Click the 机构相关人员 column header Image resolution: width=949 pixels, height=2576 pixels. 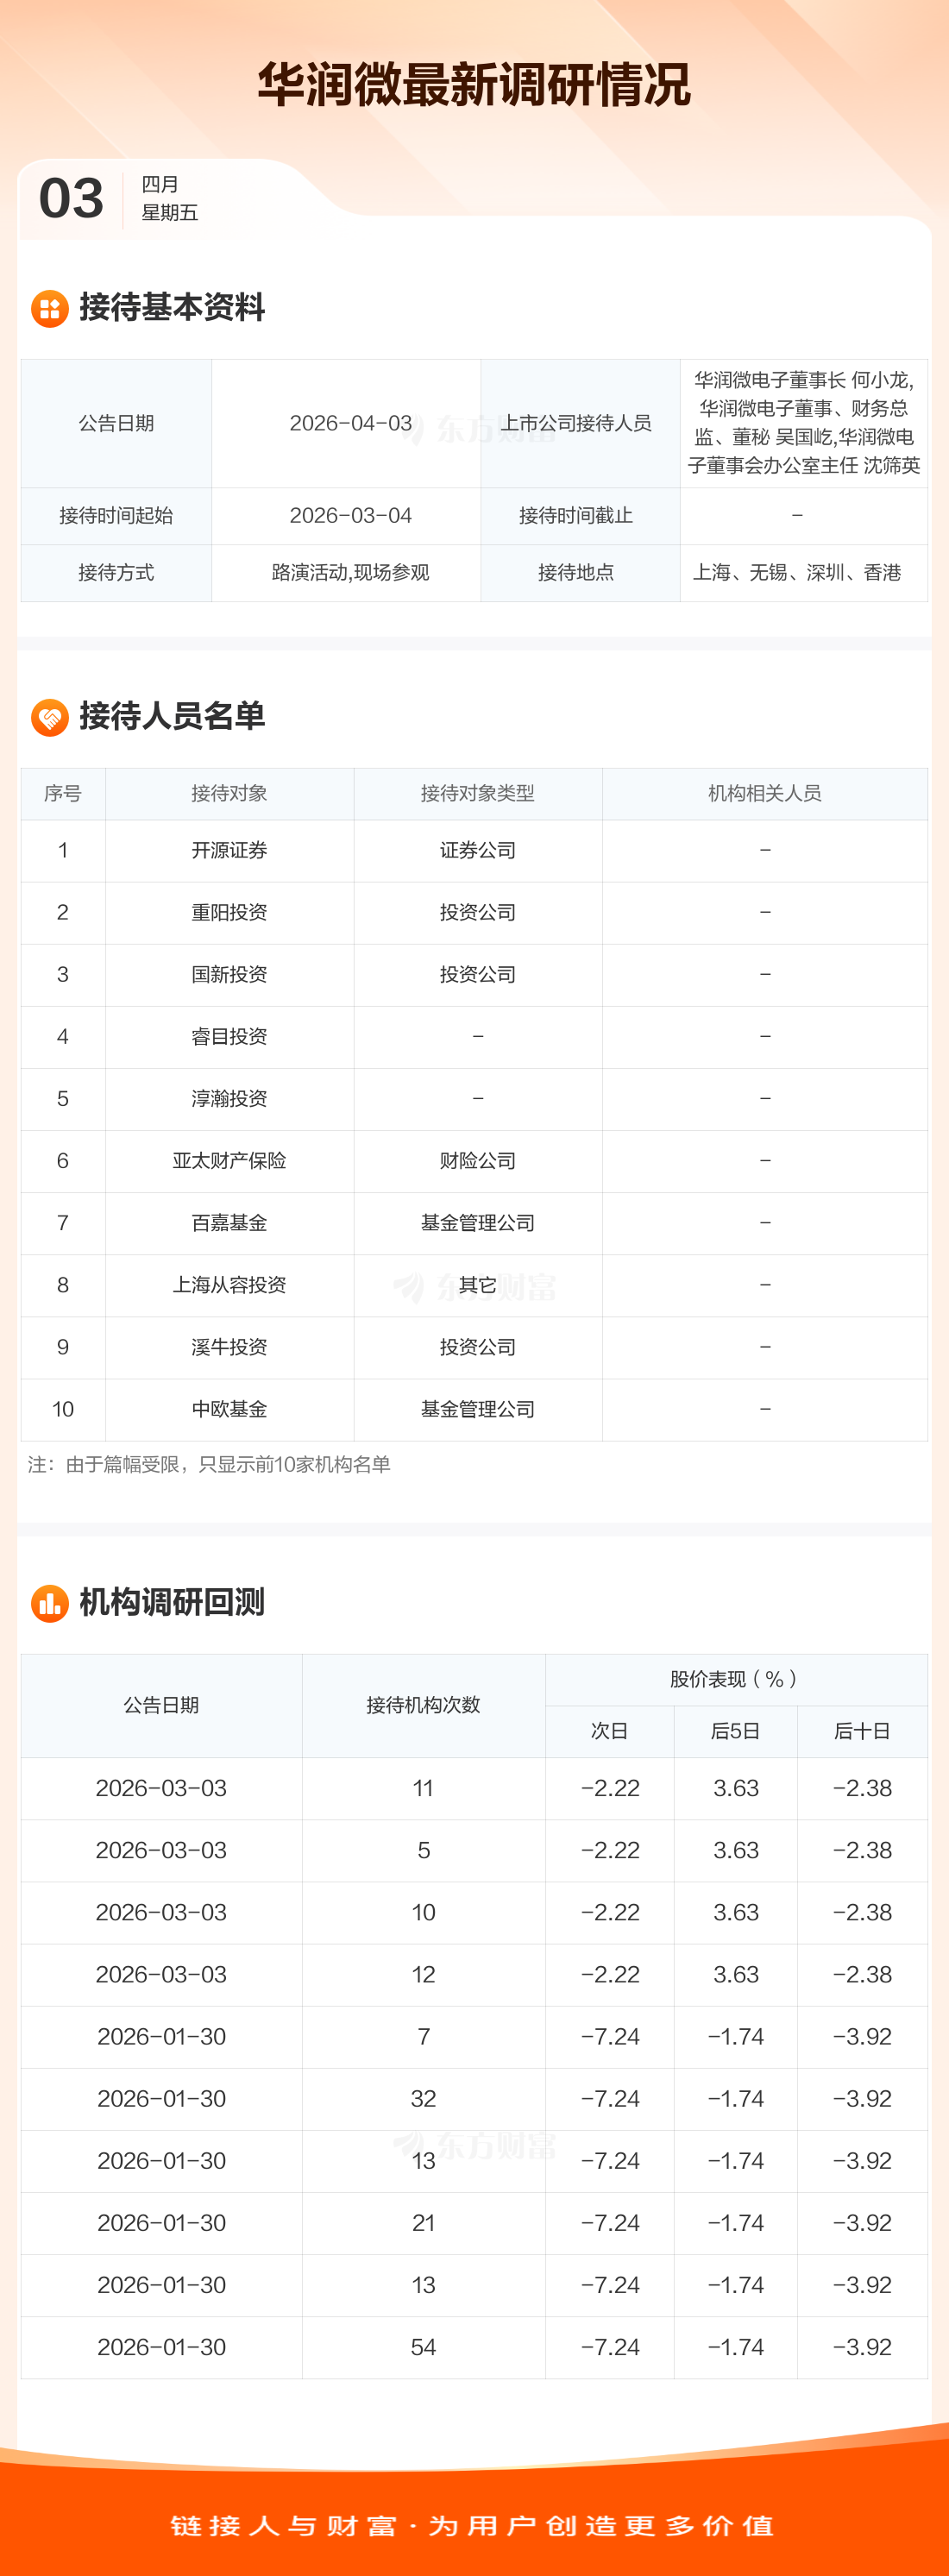[764, 794]
